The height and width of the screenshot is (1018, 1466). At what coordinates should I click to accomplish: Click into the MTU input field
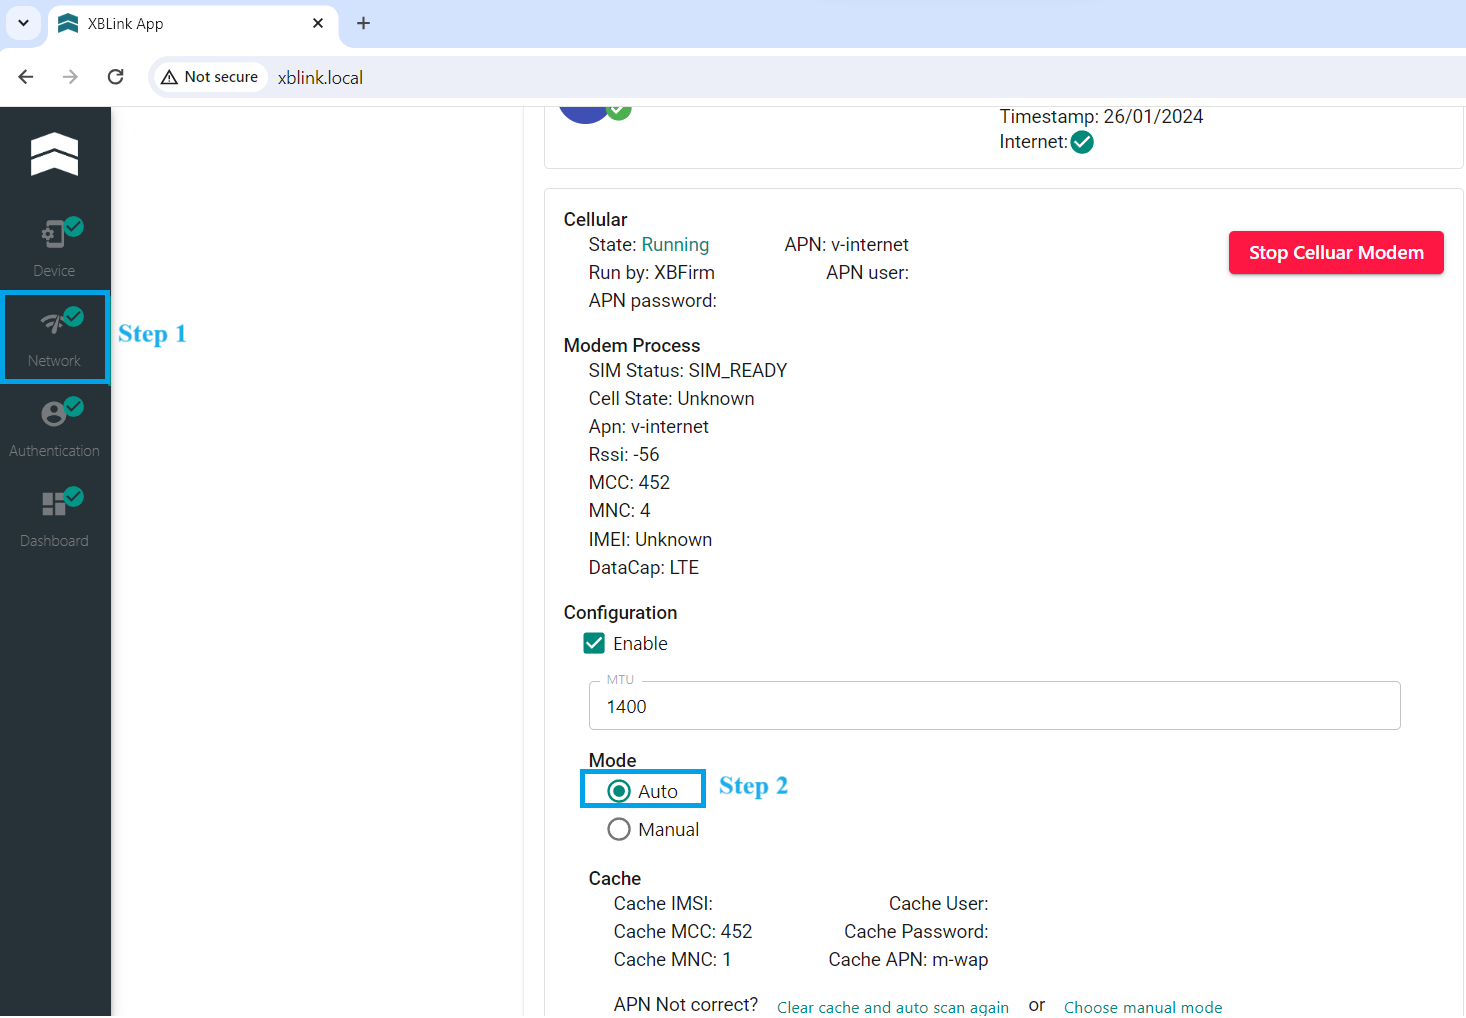[x=994, y=706]
